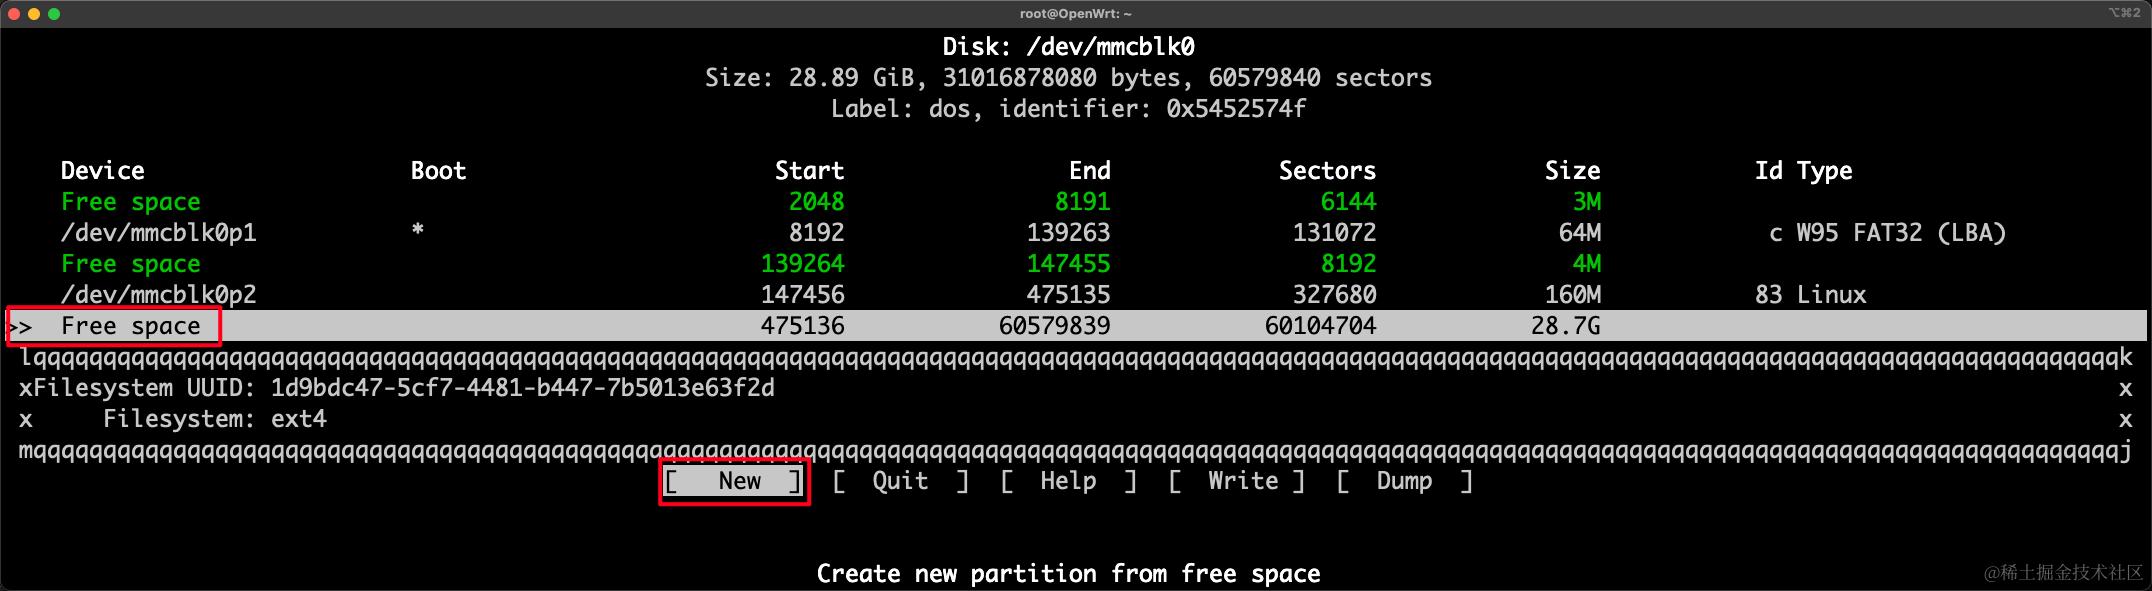Click the Filesystem: ext4 line
Screen dimensions: 2152x591
click(x=214, y=419)
